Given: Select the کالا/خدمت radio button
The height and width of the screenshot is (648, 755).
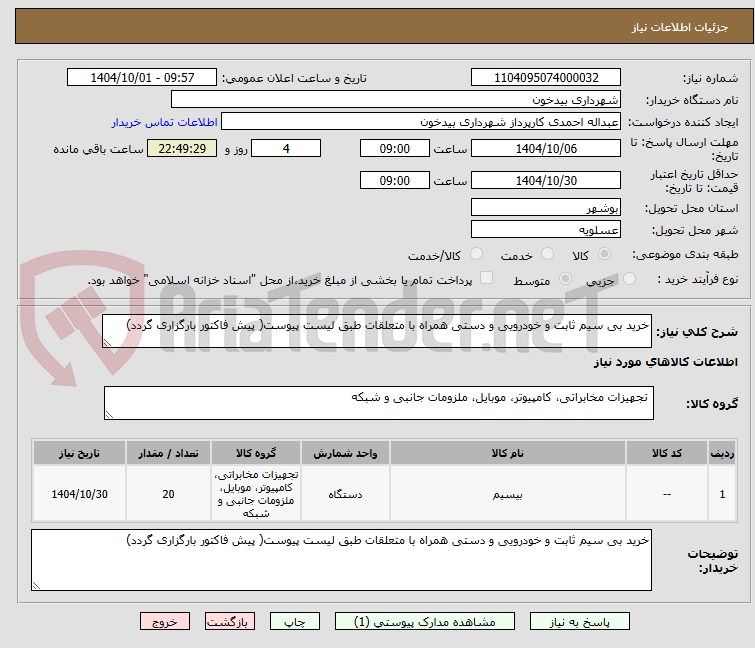Looking at the screenshot, I should [x=476, y=254].
